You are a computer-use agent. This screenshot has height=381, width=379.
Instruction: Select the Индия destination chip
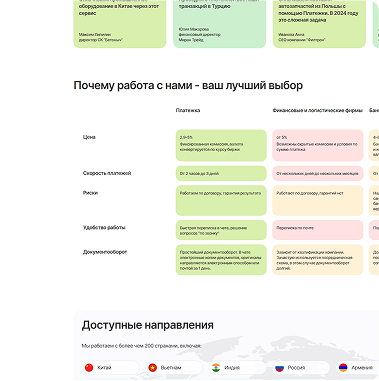pos(238,368)
